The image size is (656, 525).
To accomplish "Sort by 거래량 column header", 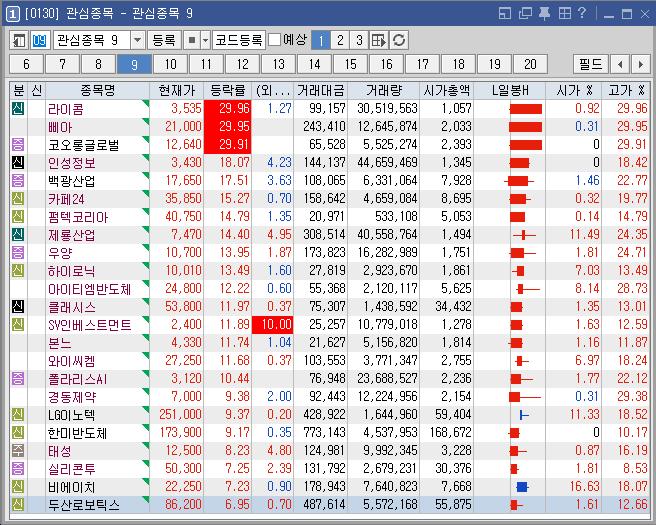I will [384, 90].
